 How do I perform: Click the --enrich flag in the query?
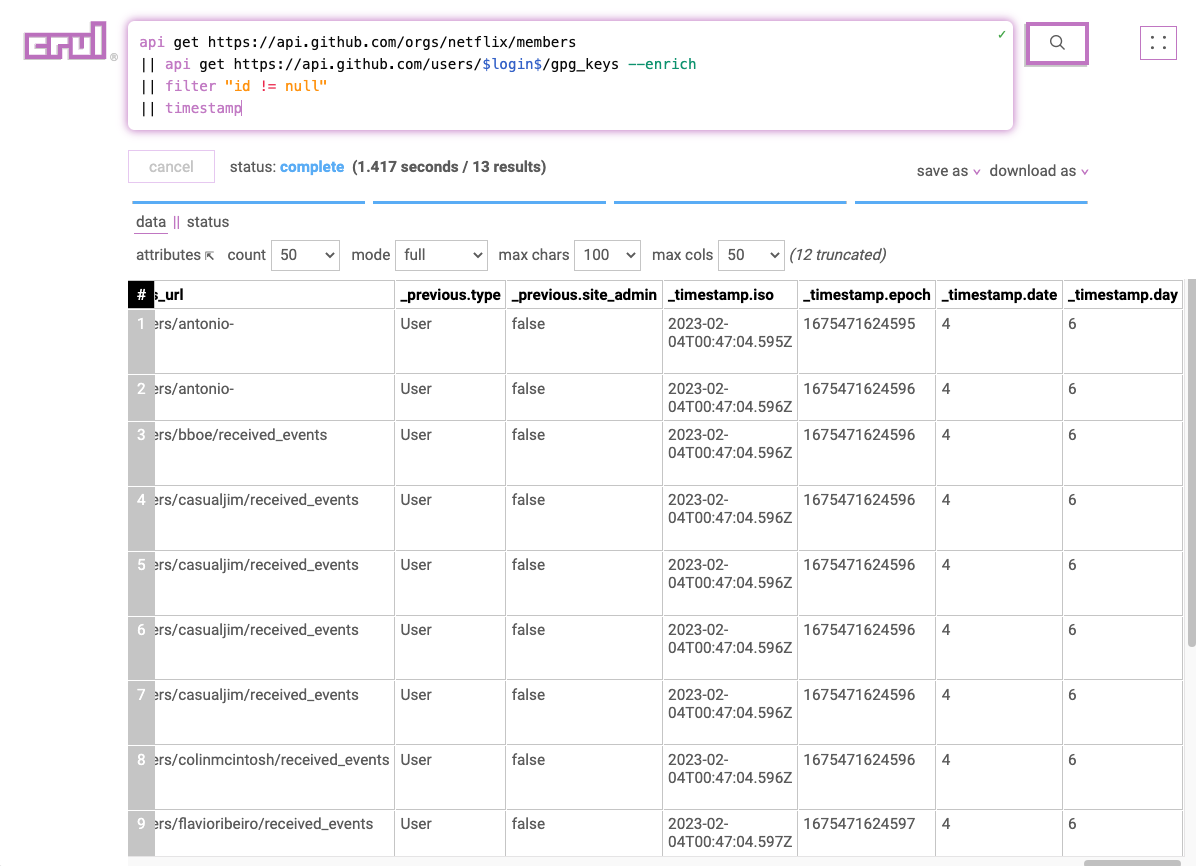(x=662, y=64)
